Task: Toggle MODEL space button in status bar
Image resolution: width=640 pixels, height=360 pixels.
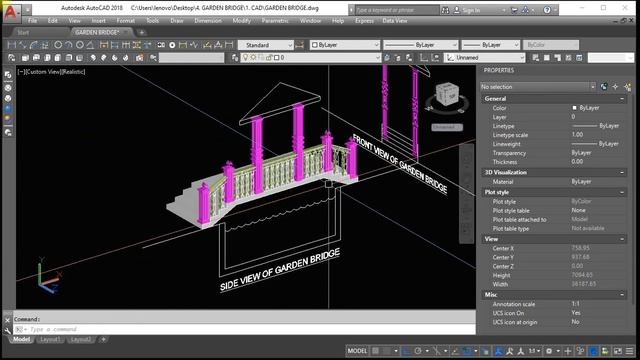Action: click(357, 351)
